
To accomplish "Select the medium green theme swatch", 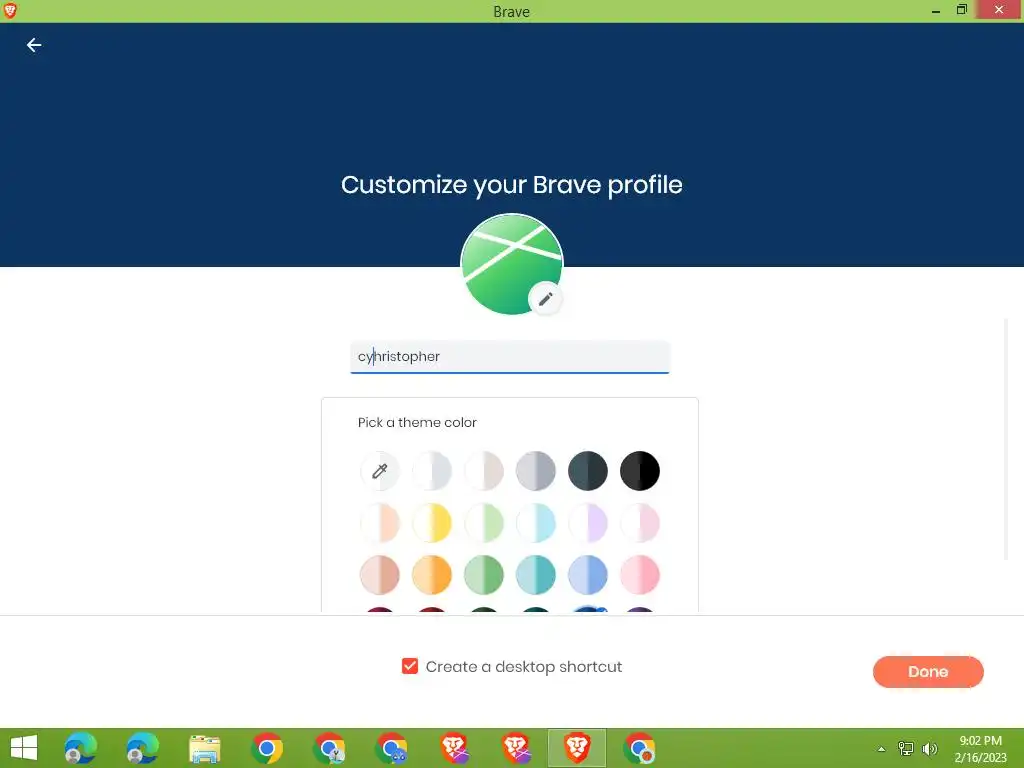I will tap(484, 575).
